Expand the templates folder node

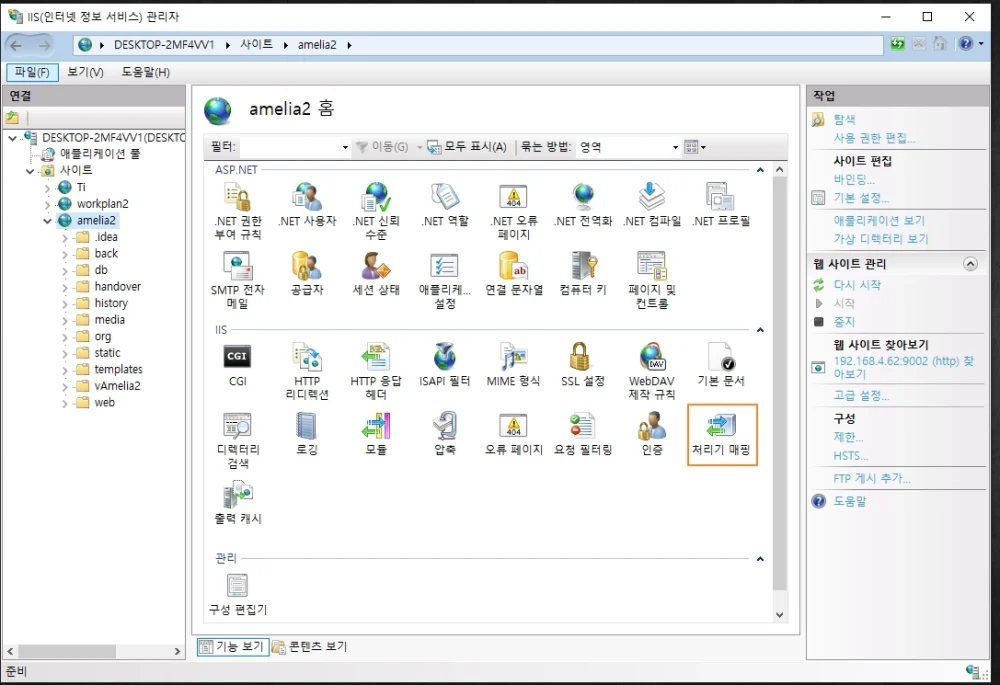(x=64, y=370)
